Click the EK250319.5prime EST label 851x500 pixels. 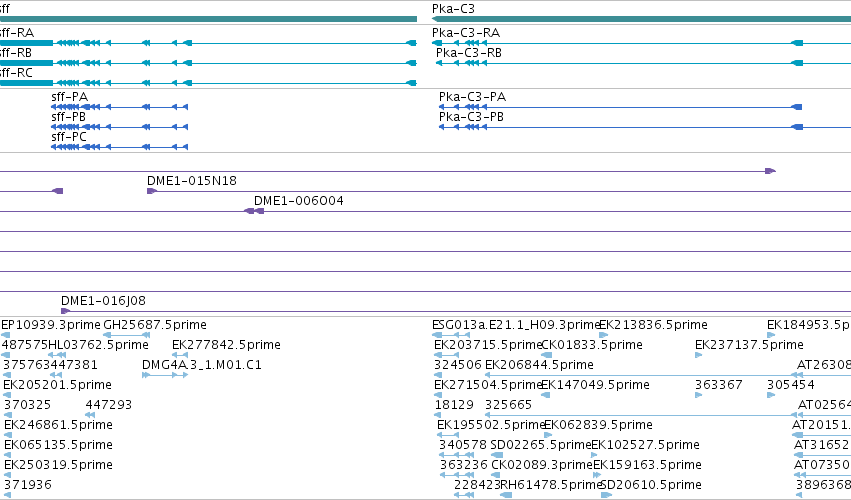(58, 465)
